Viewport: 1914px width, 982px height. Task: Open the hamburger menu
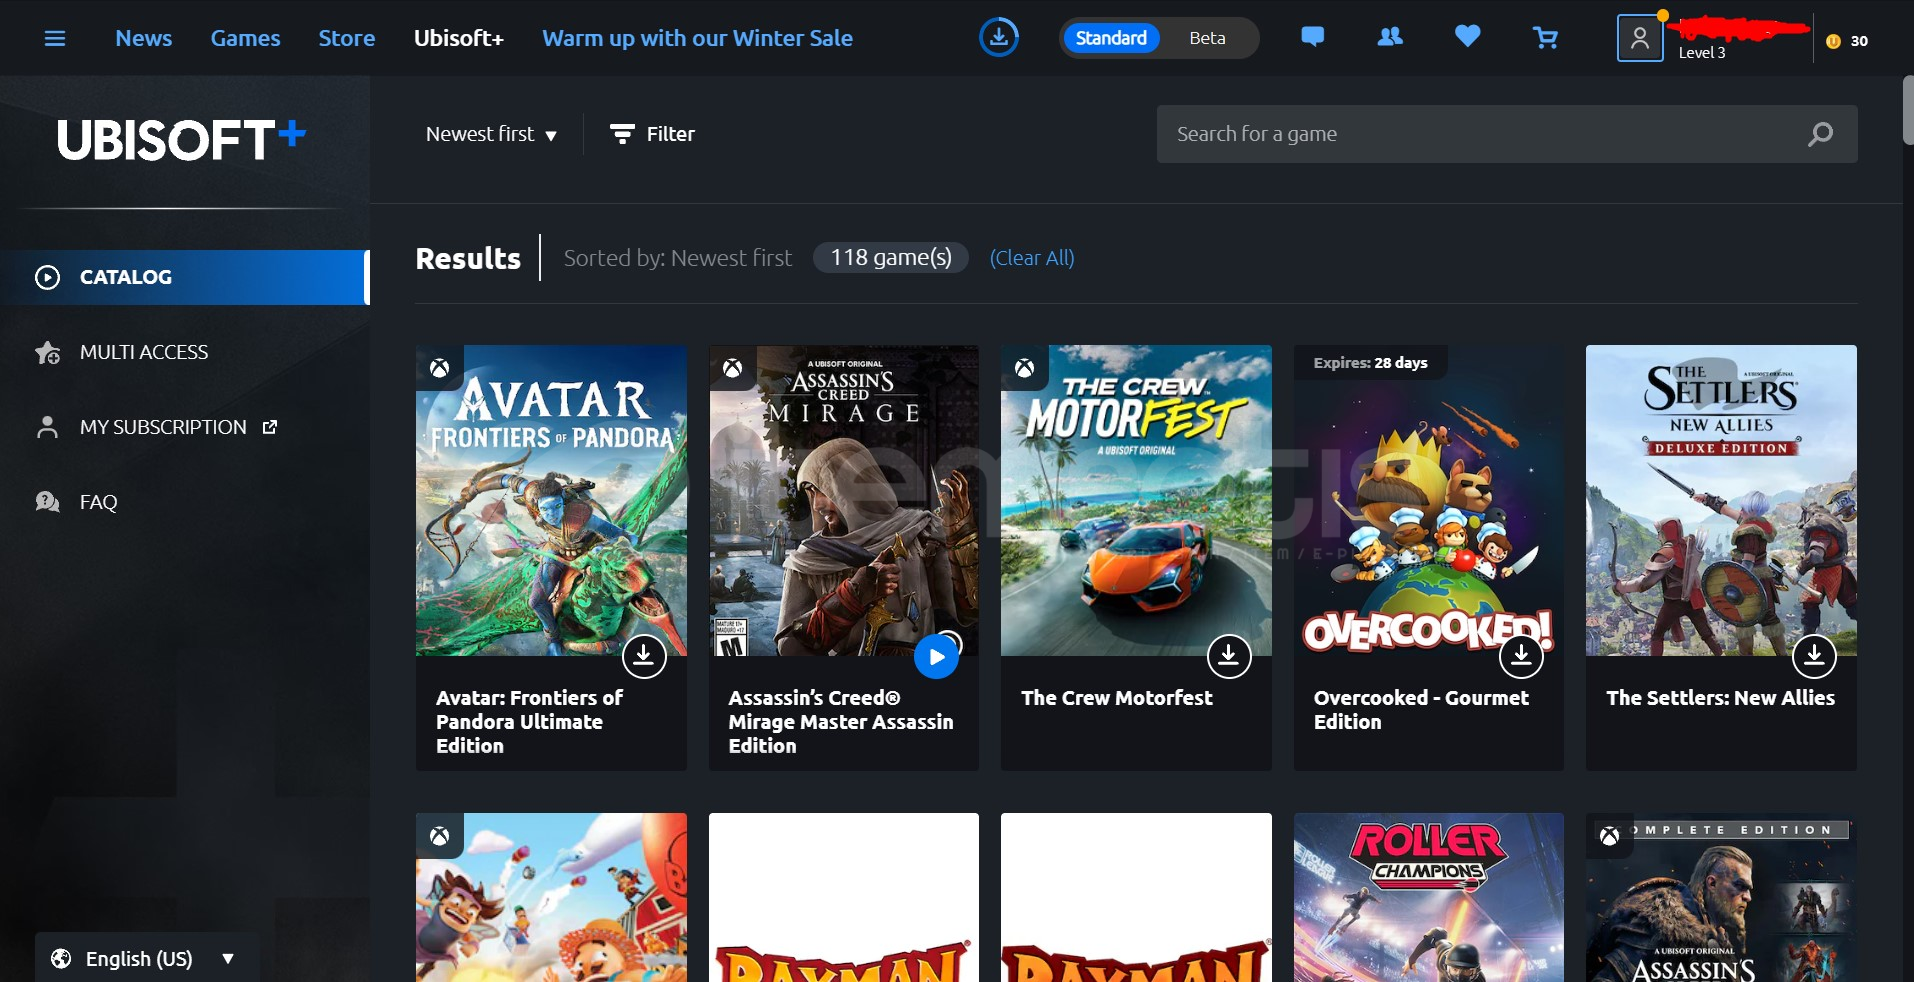[x=55, y=38]
